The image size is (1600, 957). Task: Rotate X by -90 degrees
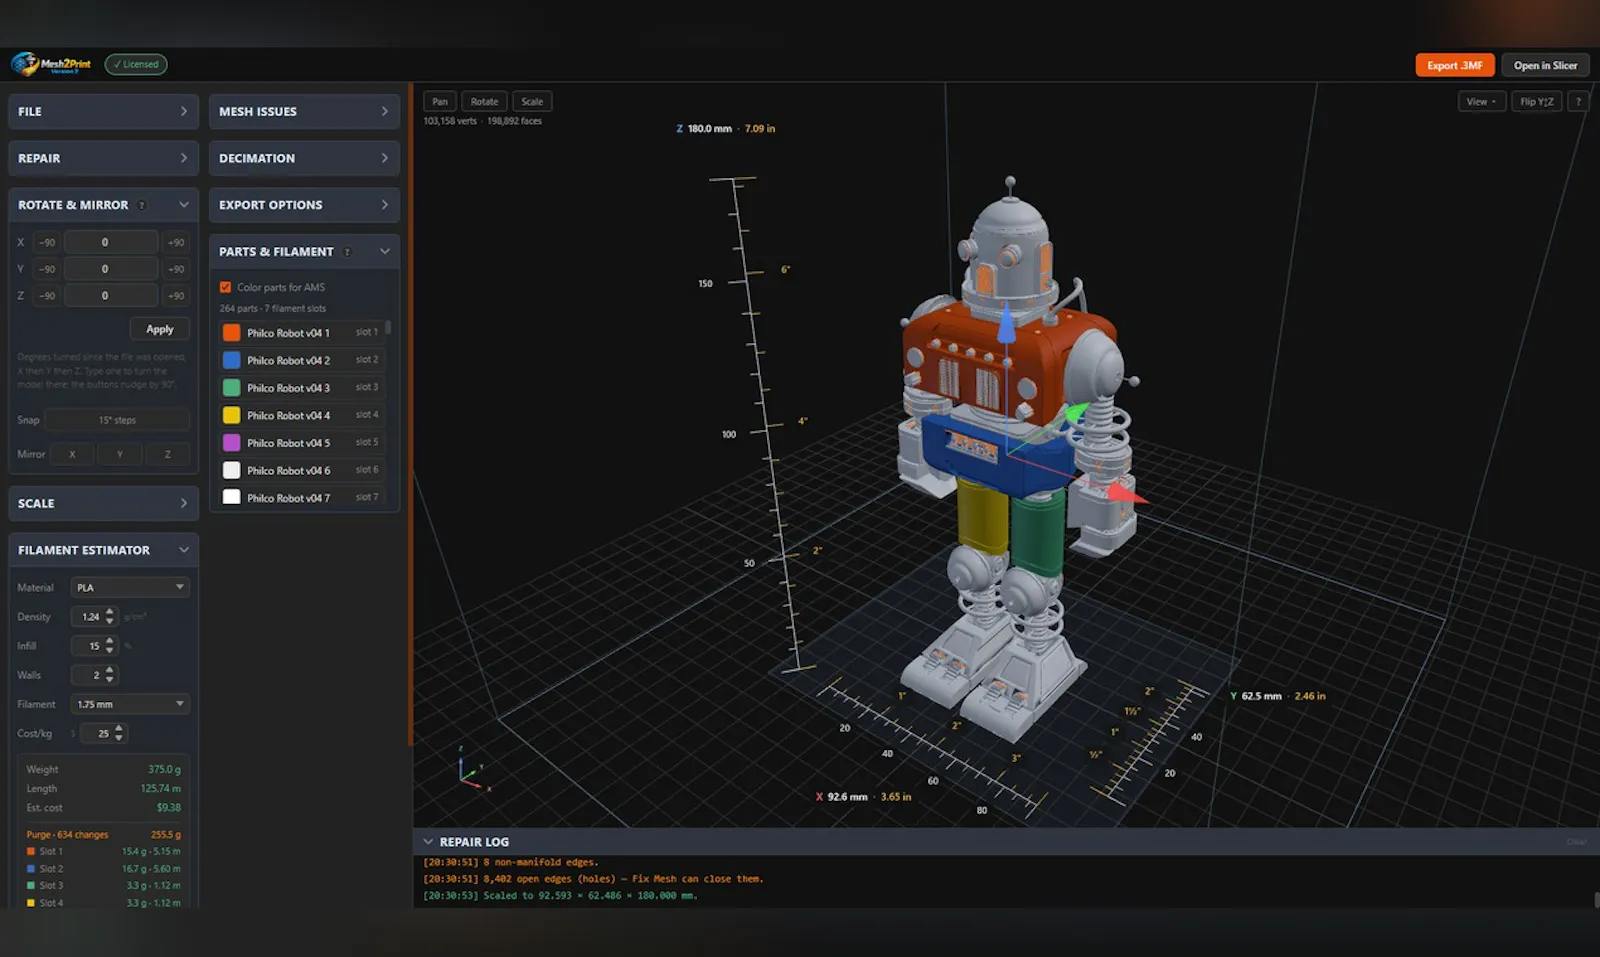tap(47, 242)
